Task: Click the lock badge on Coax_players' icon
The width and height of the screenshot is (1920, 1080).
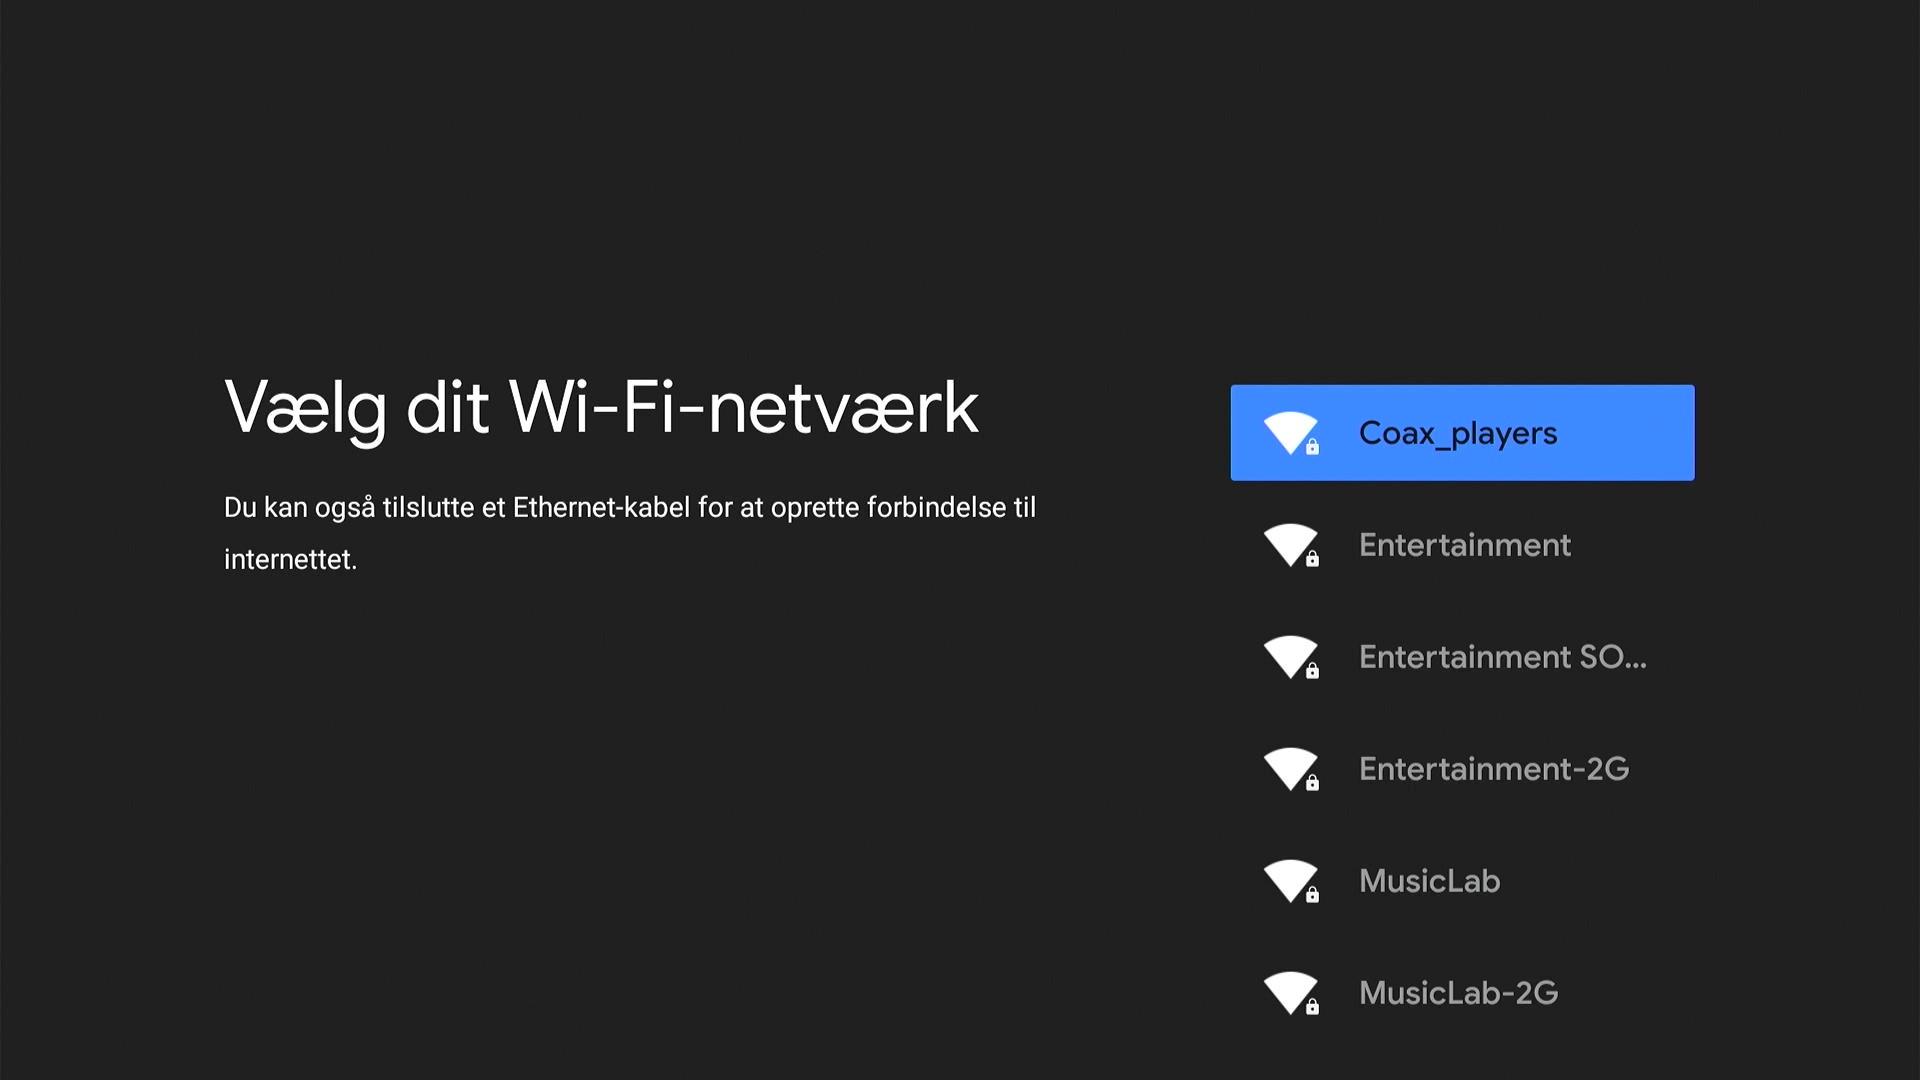Action: tap(1312, 448)
